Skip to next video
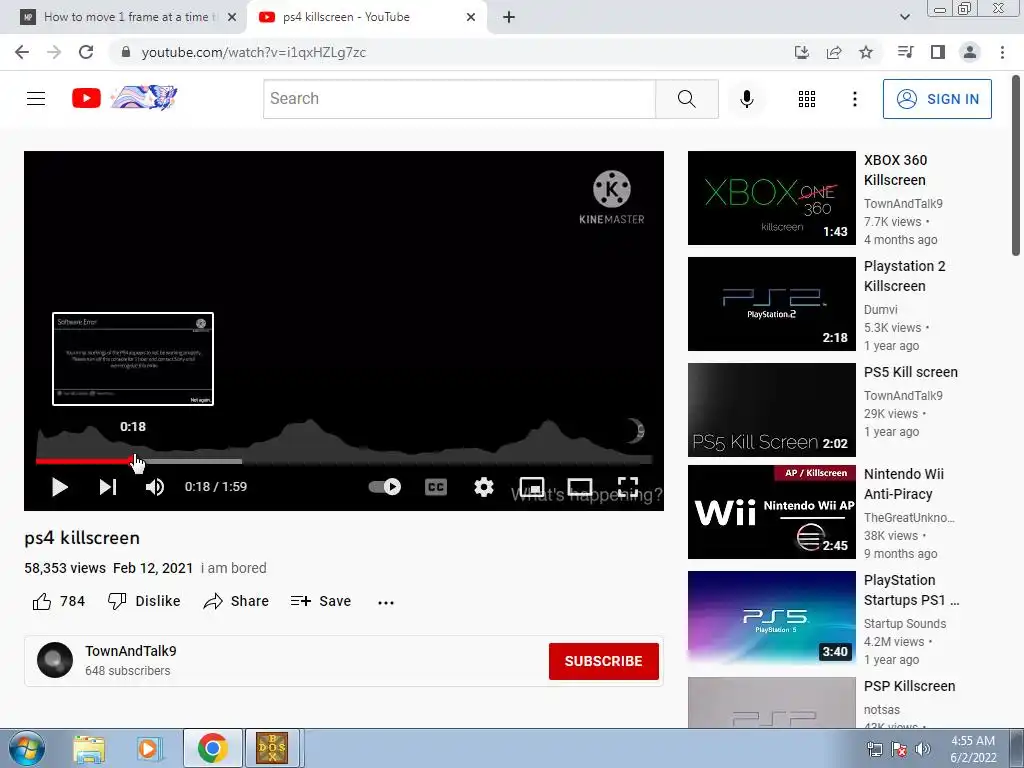Image resolution: width=1024 pixels, height=768 pixels. pos(108,487)
